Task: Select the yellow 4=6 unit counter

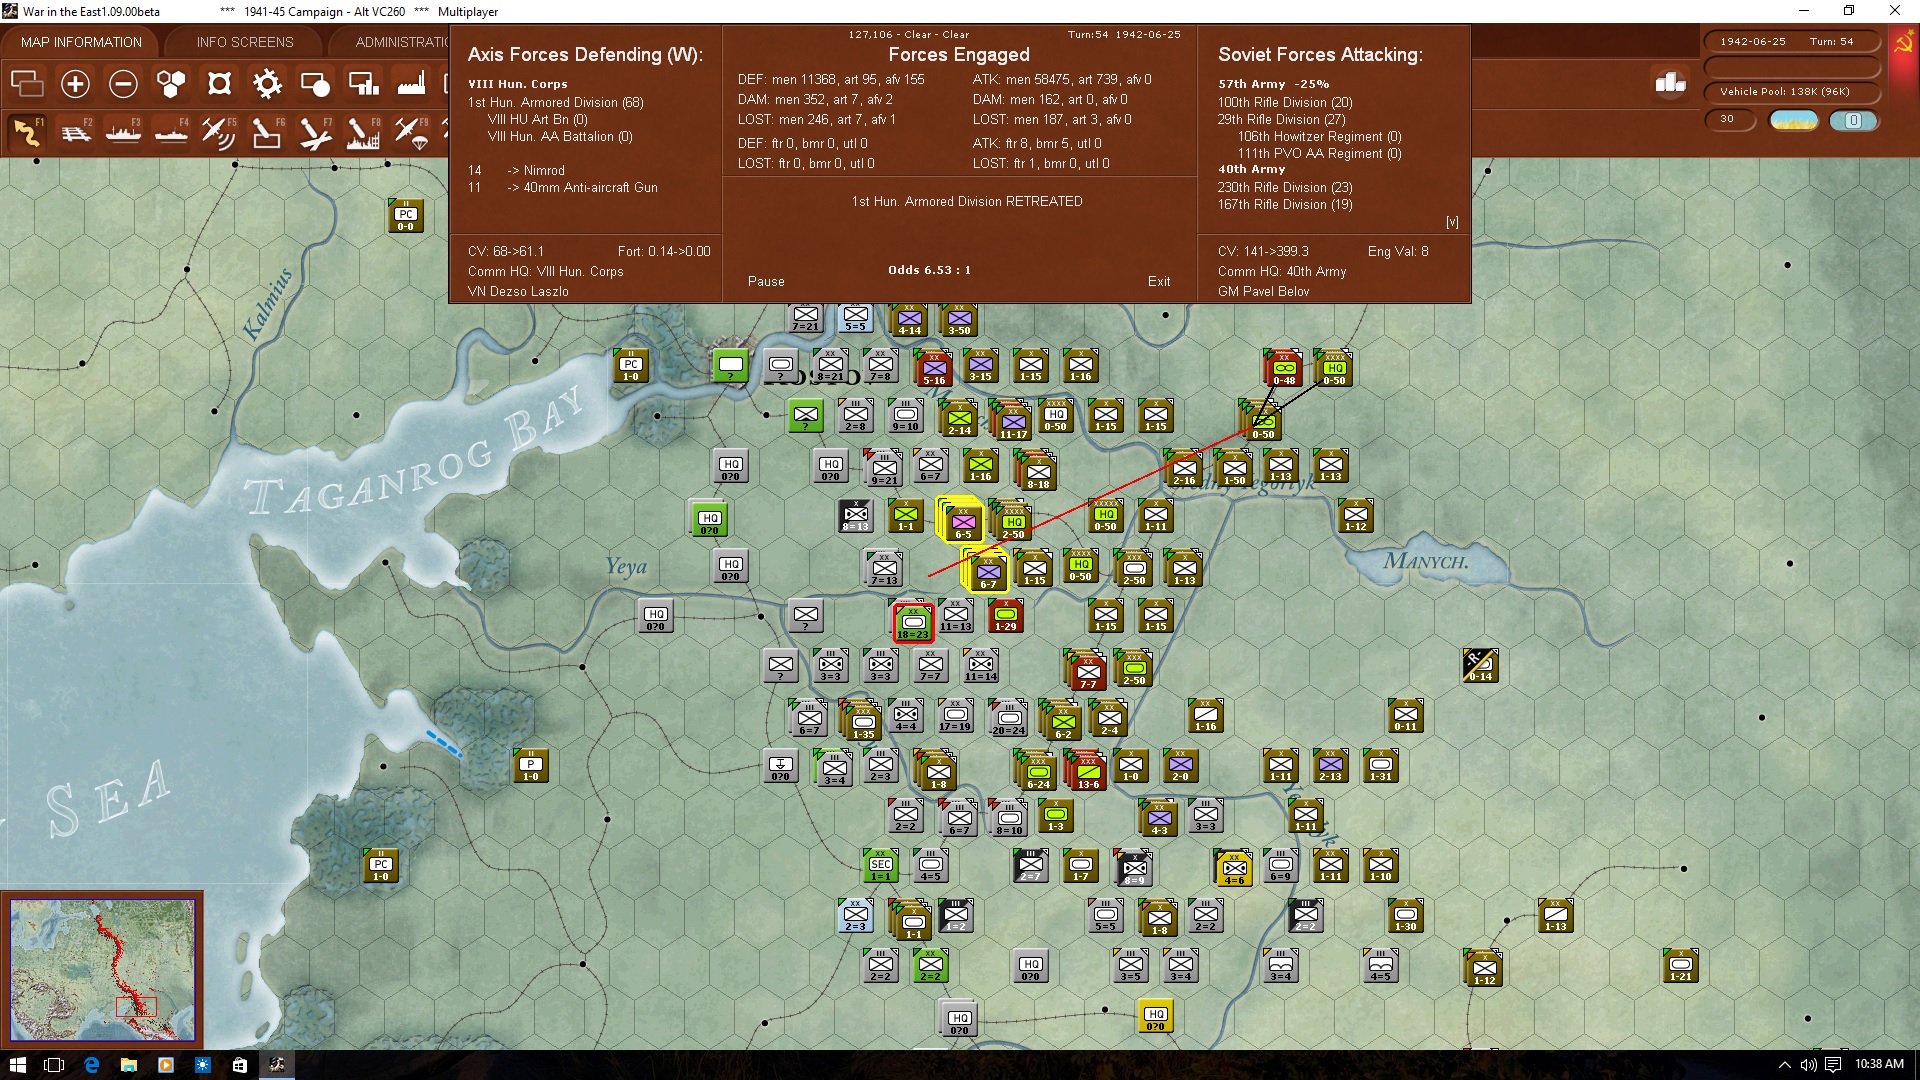Action: pos(1234,868)
